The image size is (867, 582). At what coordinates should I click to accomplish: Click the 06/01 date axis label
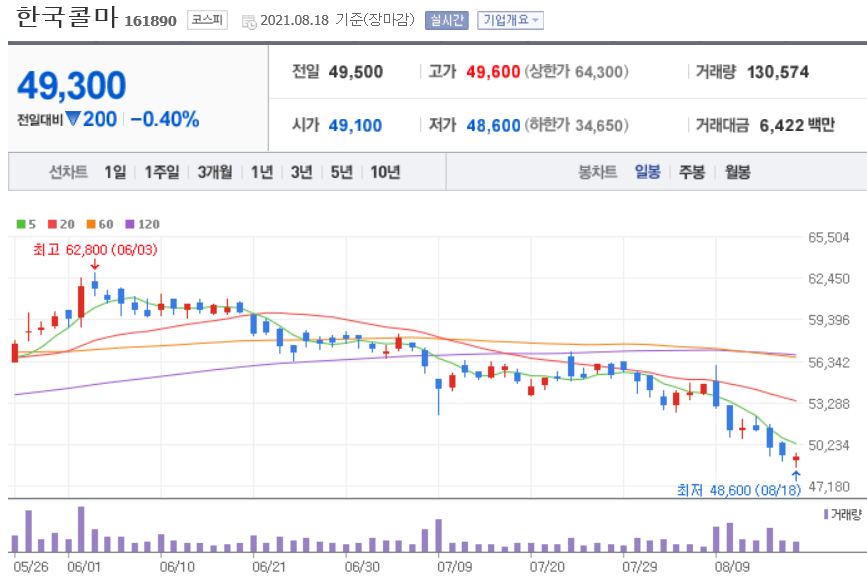(x=84, y=567)
